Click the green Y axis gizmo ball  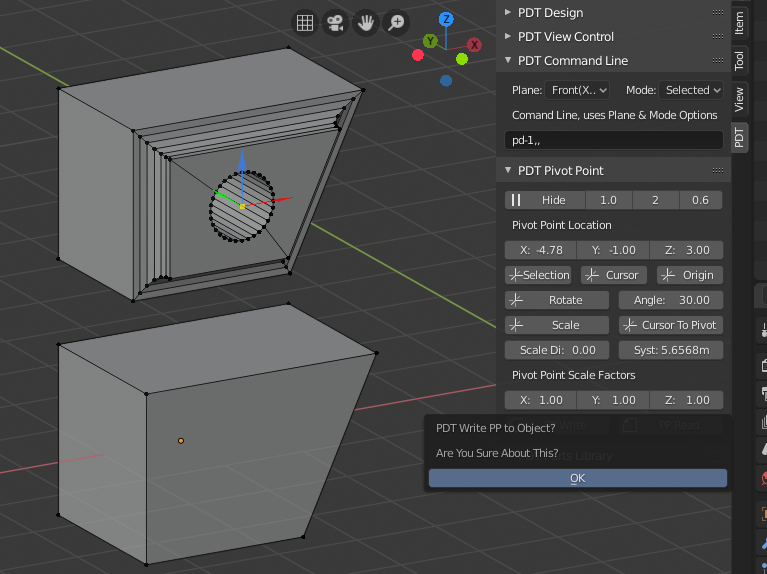430,41
